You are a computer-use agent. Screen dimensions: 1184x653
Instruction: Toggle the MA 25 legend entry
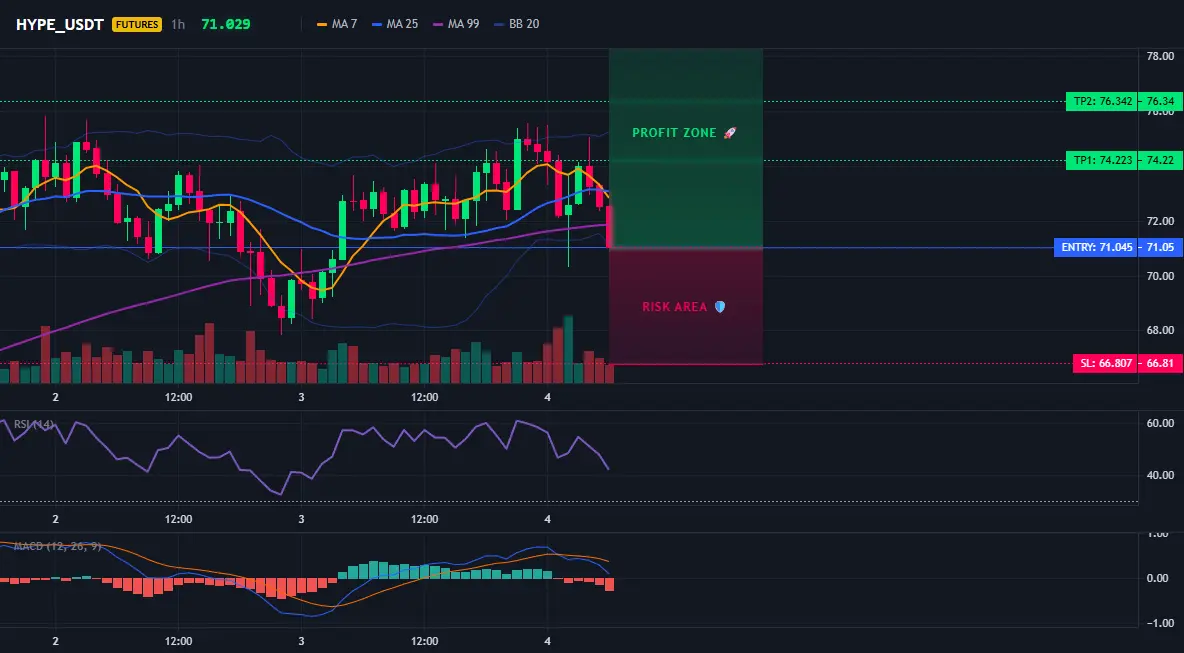coord(395,24)
